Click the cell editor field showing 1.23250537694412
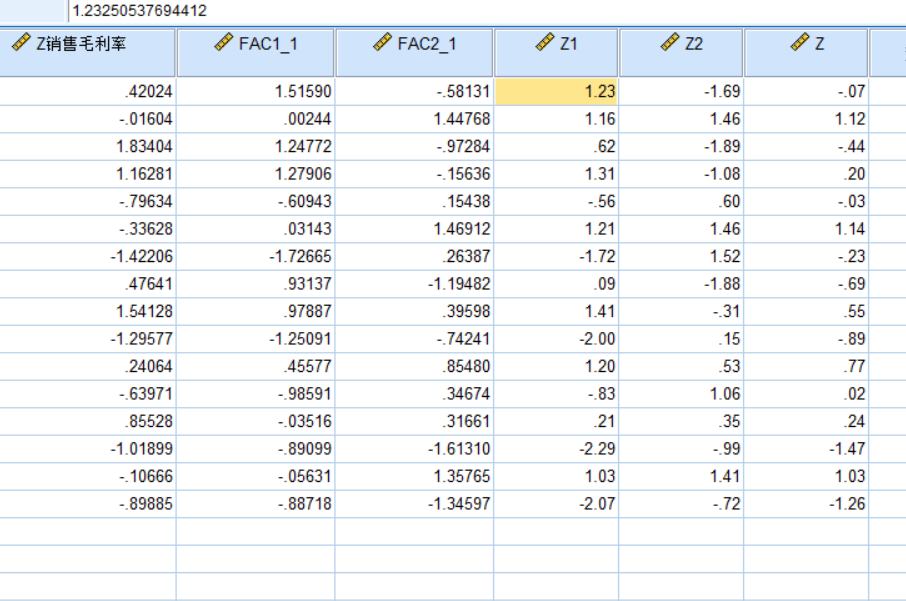This screenshot has height=601, width=906. 485,11
